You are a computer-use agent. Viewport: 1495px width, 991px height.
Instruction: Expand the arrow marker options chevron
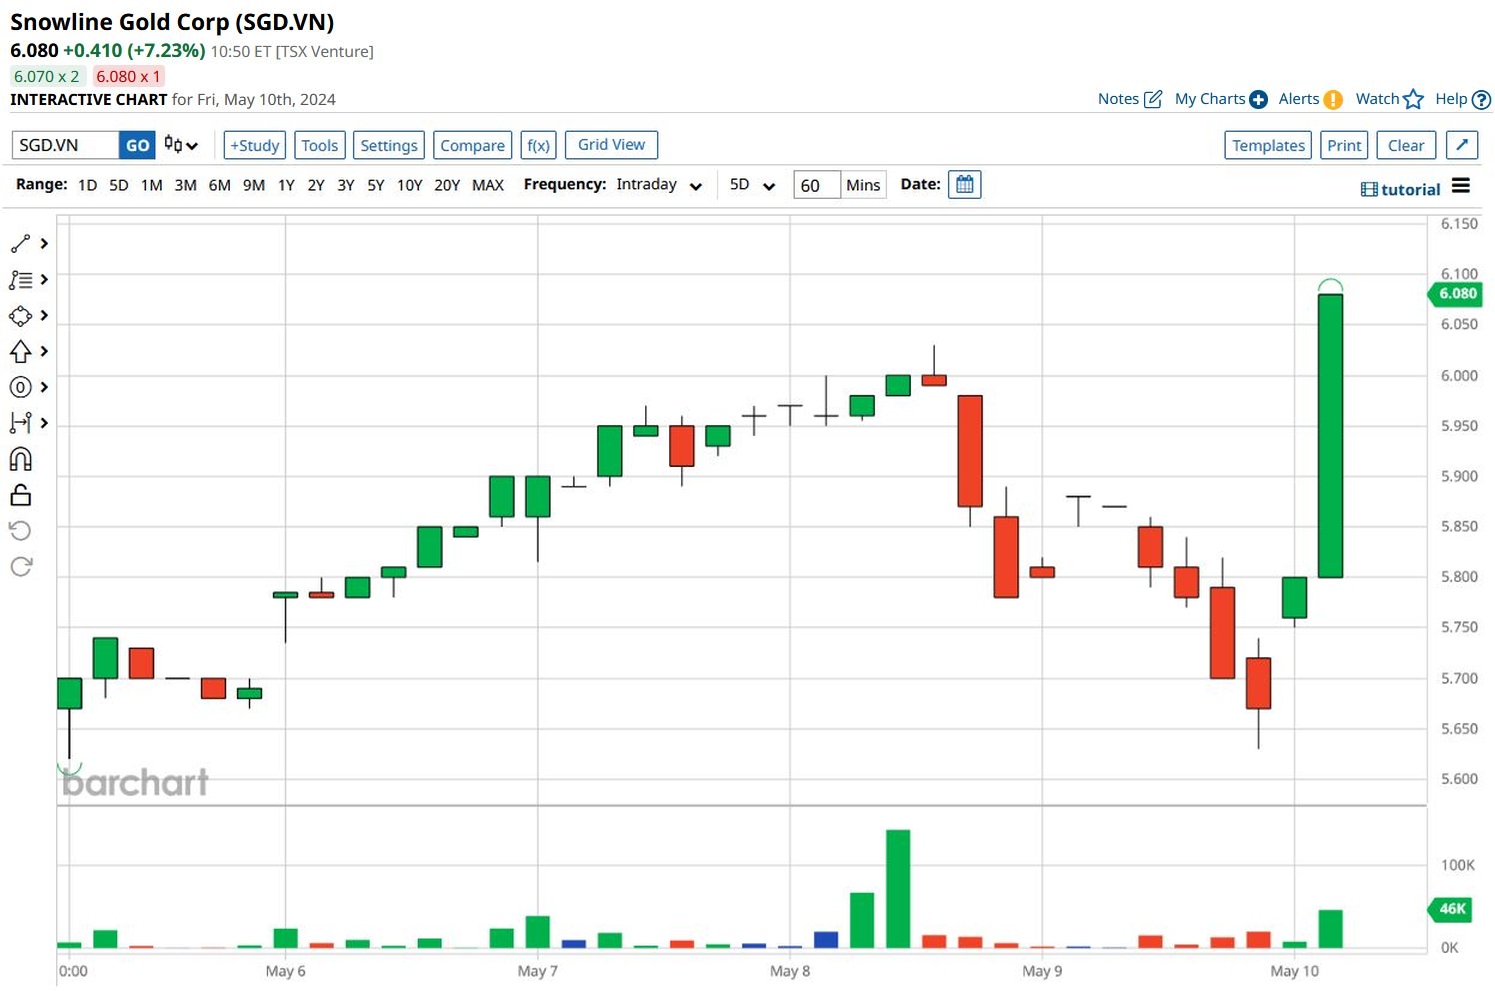[44, 352]
